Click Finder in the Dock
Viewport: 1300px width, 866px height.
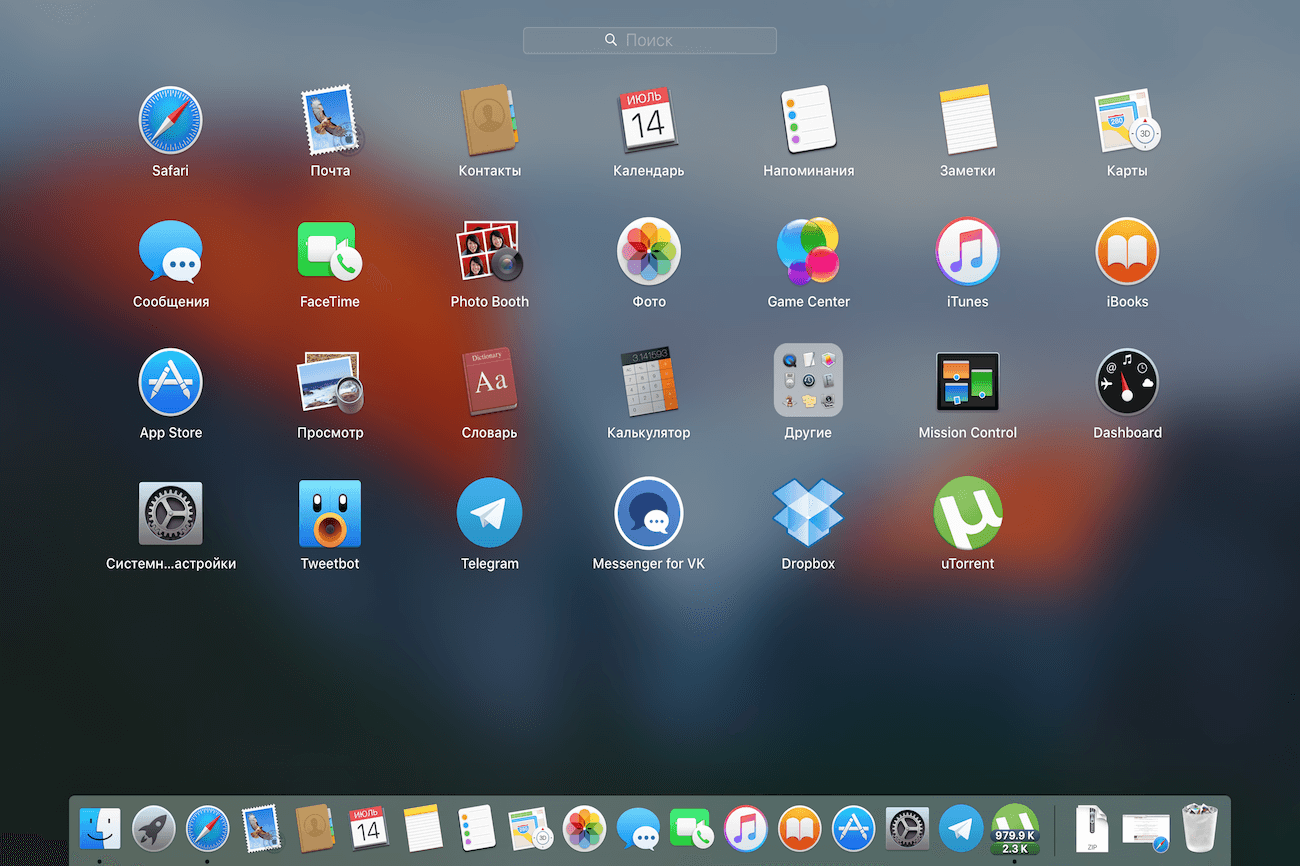click(100, 829)
